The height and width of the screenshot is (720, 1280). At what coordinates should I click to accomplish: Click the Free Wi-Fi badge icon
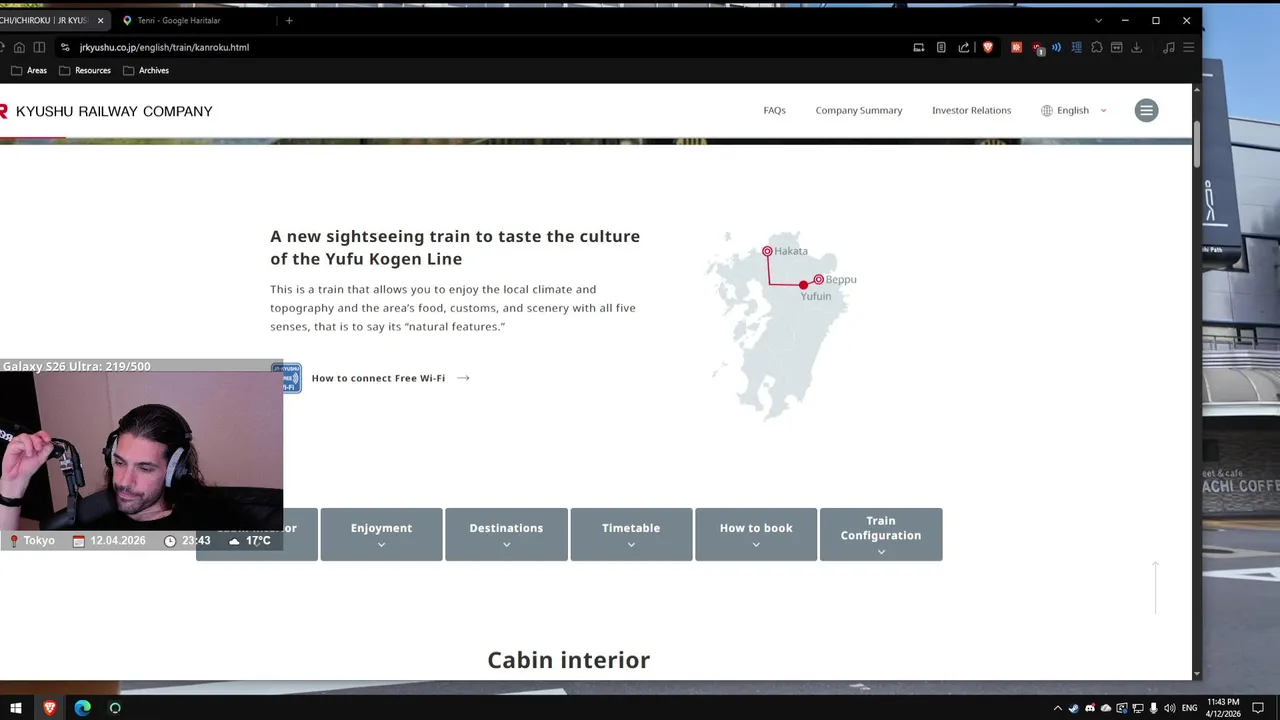tap(286, 378)
